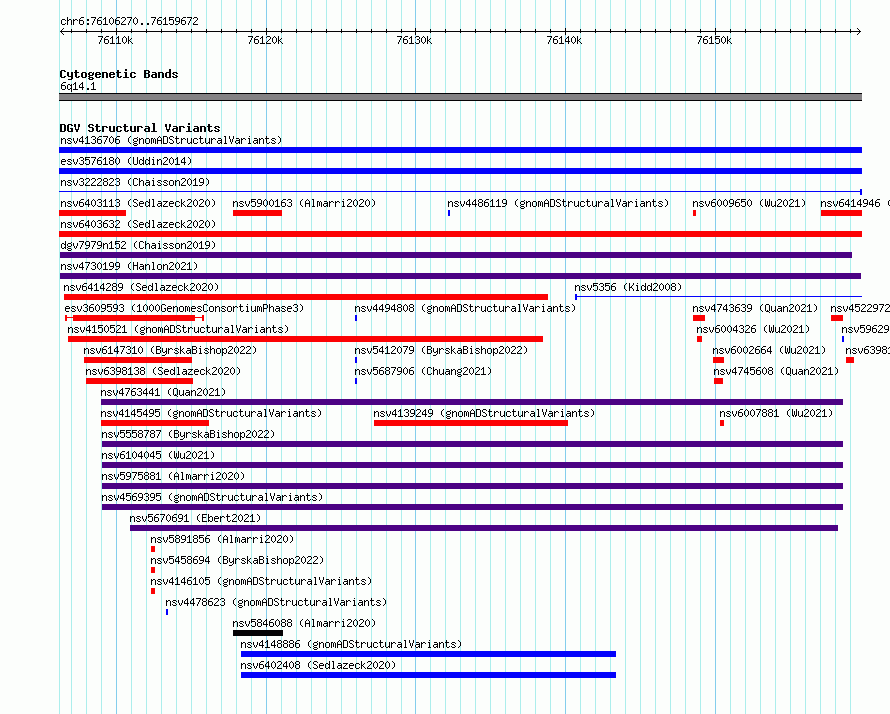Select the nsv5891856 (Almarri2020) label
Screen dimensions: 890x714
coord(222,539)
